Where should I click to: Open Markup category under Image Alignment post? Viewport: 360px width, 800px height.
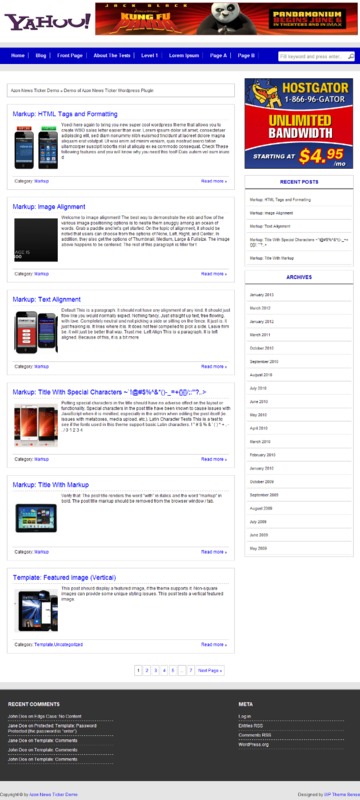tap(41, 273)
